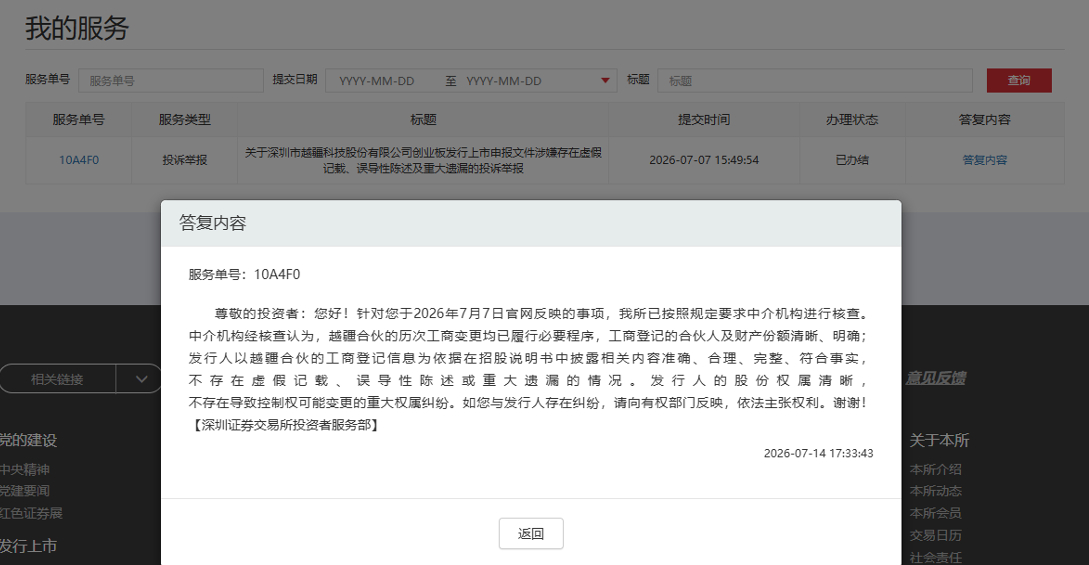
Task: Click the 返回 button in dialog
Action: (531, 533)
